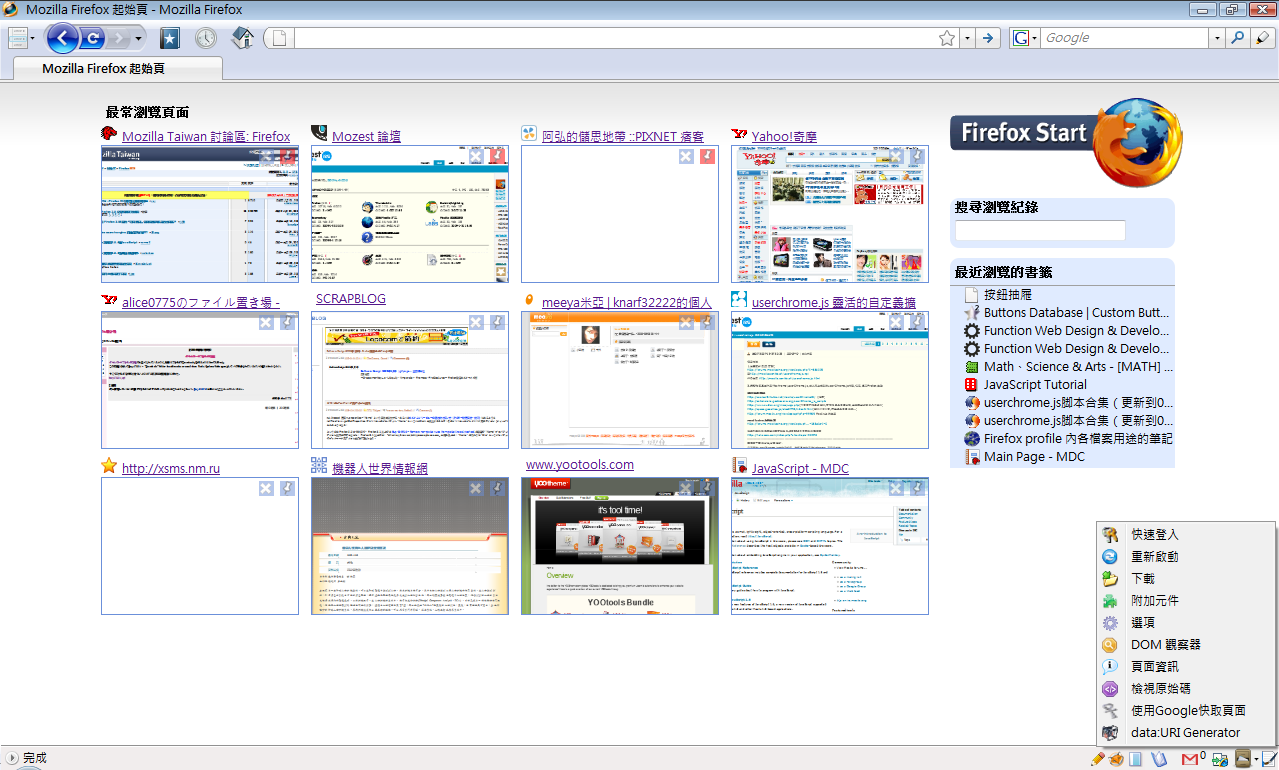Expand the address bar URL dropdown
The width and height of the screenshot is (1279, 770).
click(x=967, y=38)
